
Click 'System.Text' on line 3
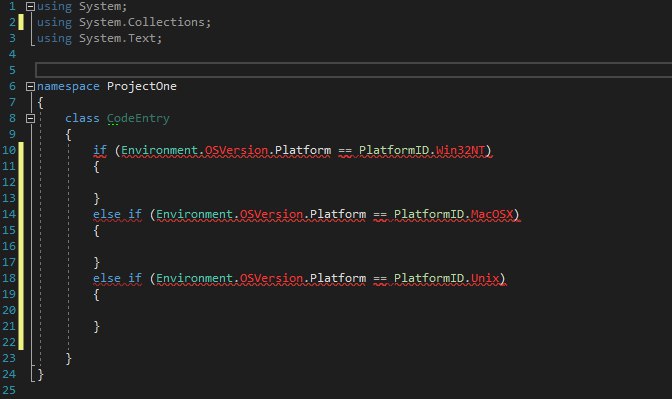coord(117,38)
